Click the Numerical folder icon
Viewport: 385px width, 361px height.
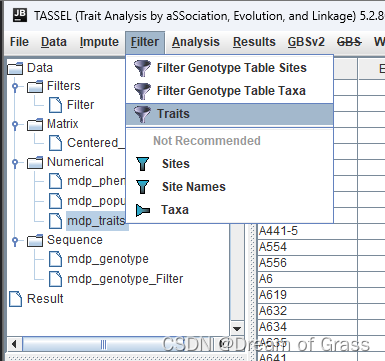pos(35,162)
